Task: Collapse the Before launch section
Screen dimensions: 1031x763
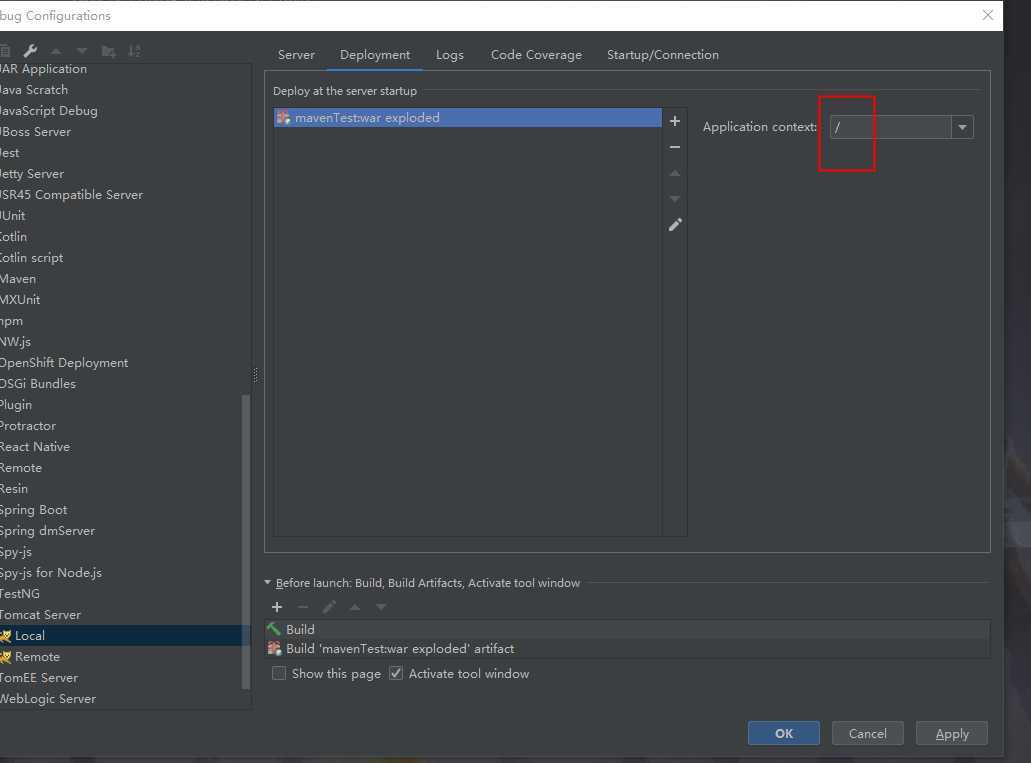Action: pyautogui.click(x=268, y=582)
